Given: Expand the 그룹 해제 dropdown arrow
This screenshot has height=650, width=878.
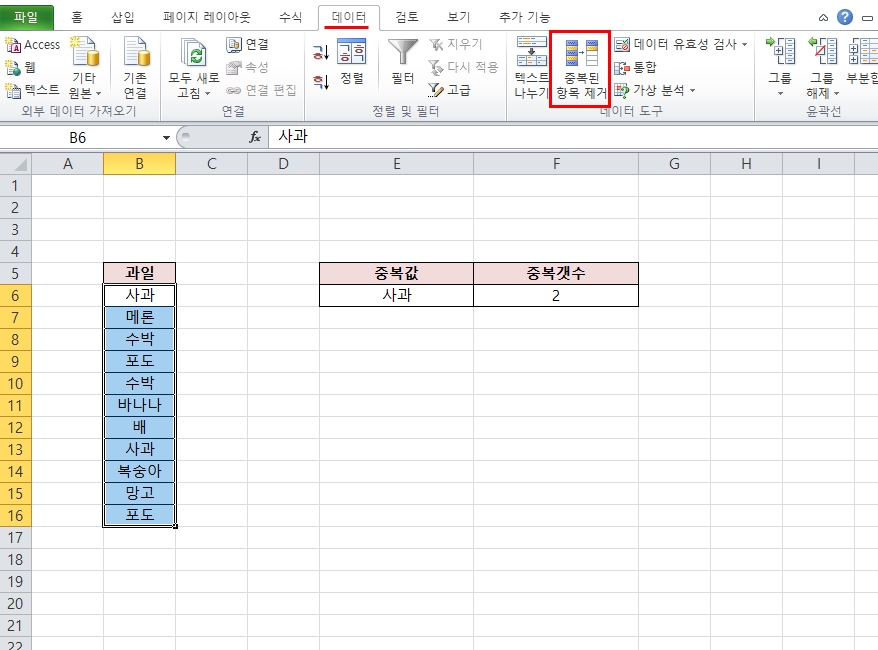Looking at the screenshot, I should [x=837, y=93].
